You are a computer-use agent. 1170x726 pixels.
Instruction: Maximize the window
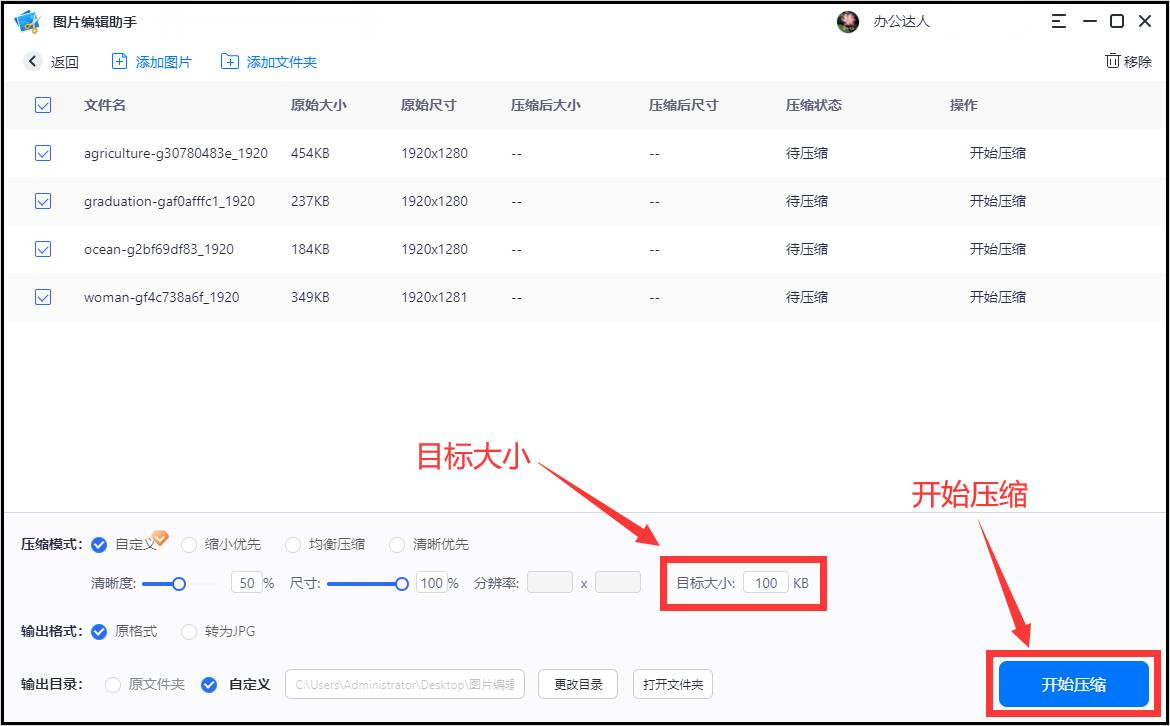point(1117,22)
